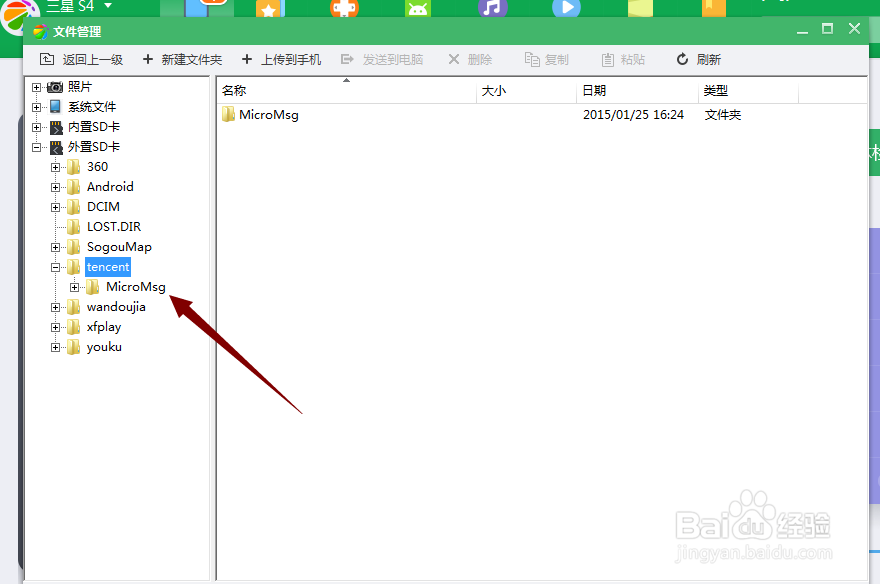This screenshot has height=584, width=880.
Task: Select the xfplay folder in tree
Action: pyautogui.click(x=104, y=327)
